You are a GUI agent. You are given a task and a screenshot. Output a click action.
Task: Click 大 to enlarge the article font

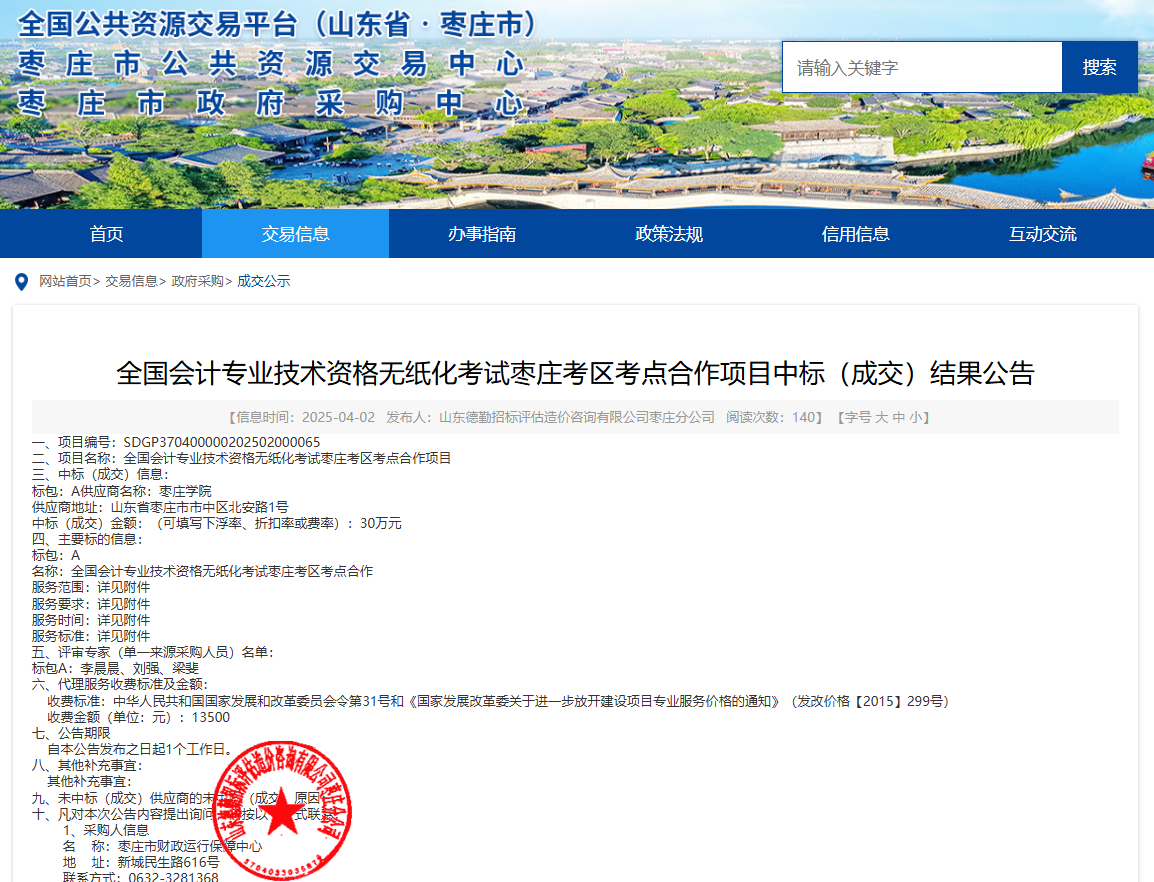(x=884, y=418)
